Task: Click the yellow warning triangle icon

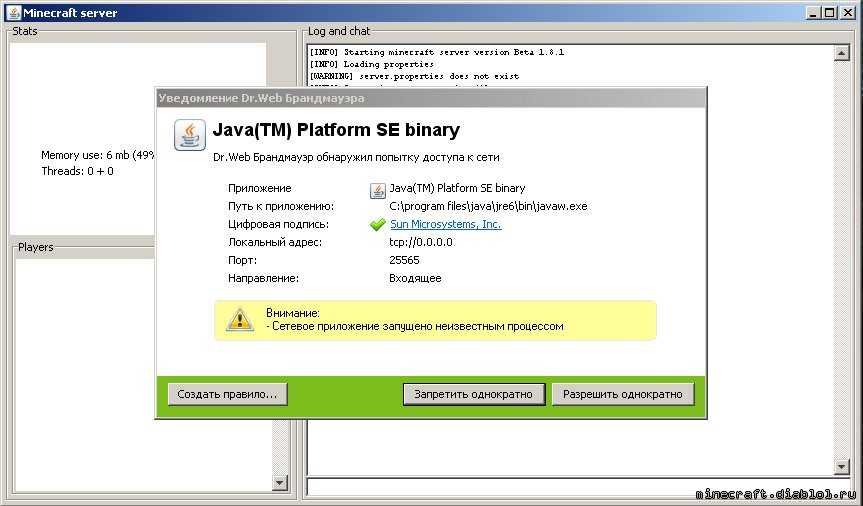Action: point(239,320)
